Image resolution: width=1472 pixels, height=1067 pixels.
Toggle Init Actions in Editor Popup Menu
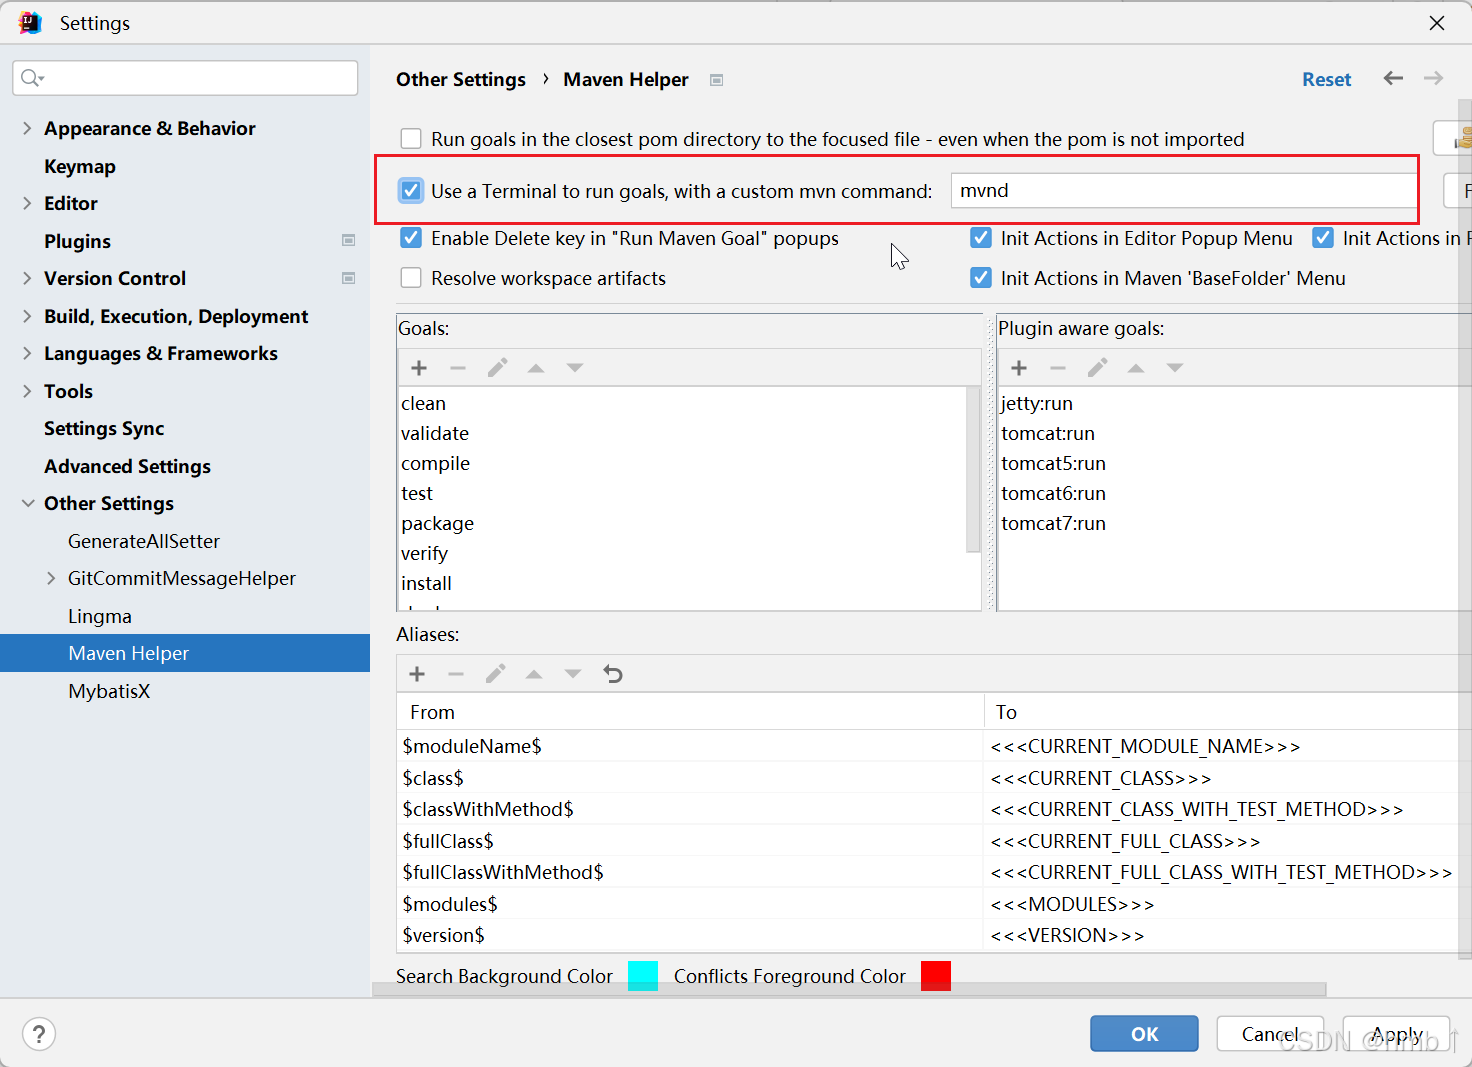coord(981,238)
